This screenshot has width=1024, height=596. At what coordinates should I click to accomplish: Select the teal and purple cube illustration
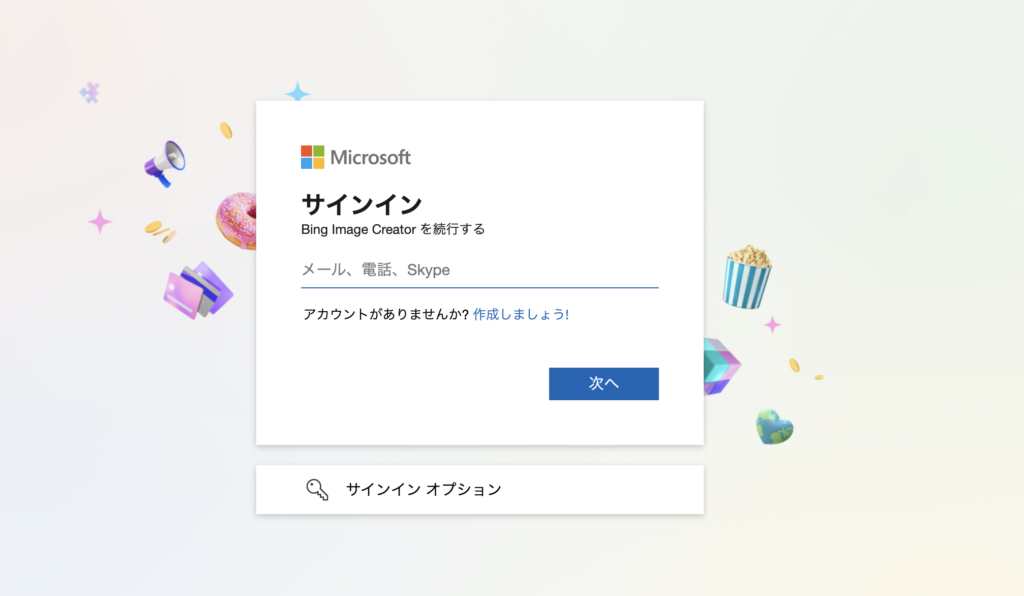[x=720, y=366]
